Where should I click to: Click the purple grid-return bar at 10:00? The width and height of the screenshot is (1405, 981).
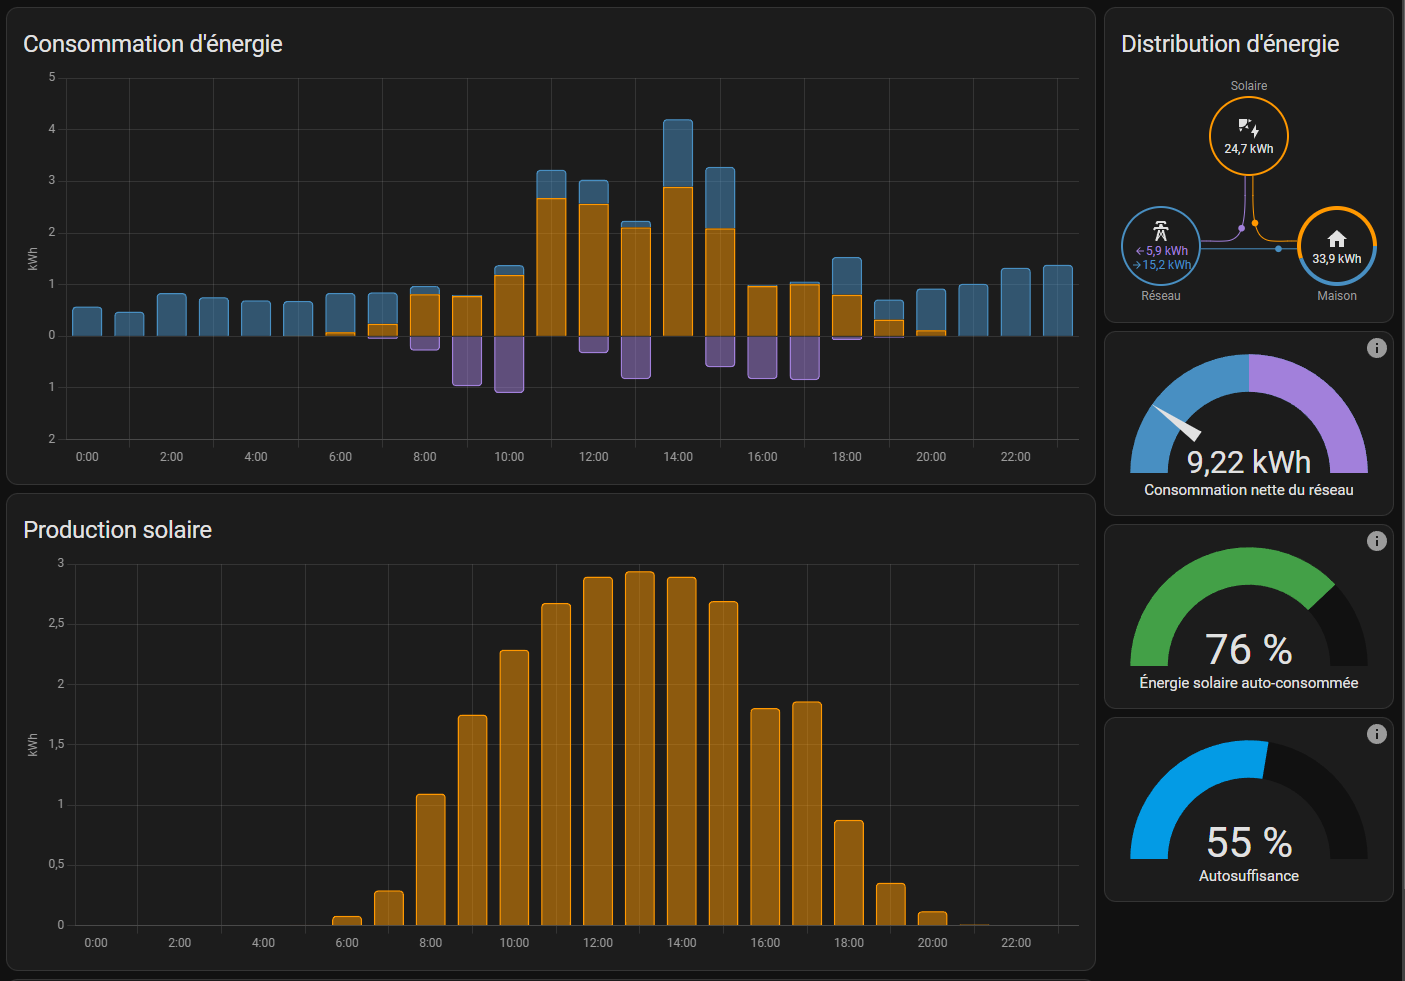509,364
